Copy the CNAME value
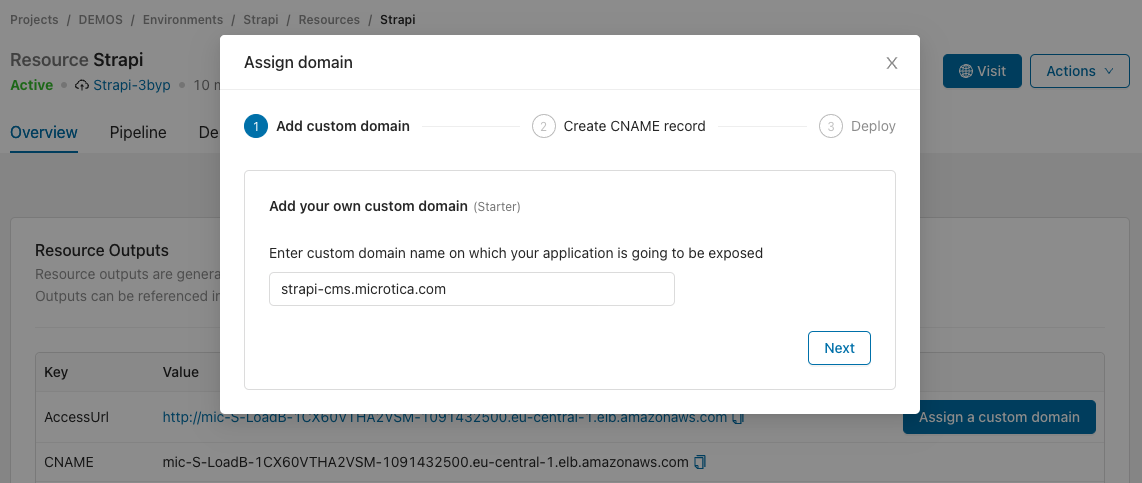The image size is (1142, 483). pyautogui.click(x=700, y=462)
